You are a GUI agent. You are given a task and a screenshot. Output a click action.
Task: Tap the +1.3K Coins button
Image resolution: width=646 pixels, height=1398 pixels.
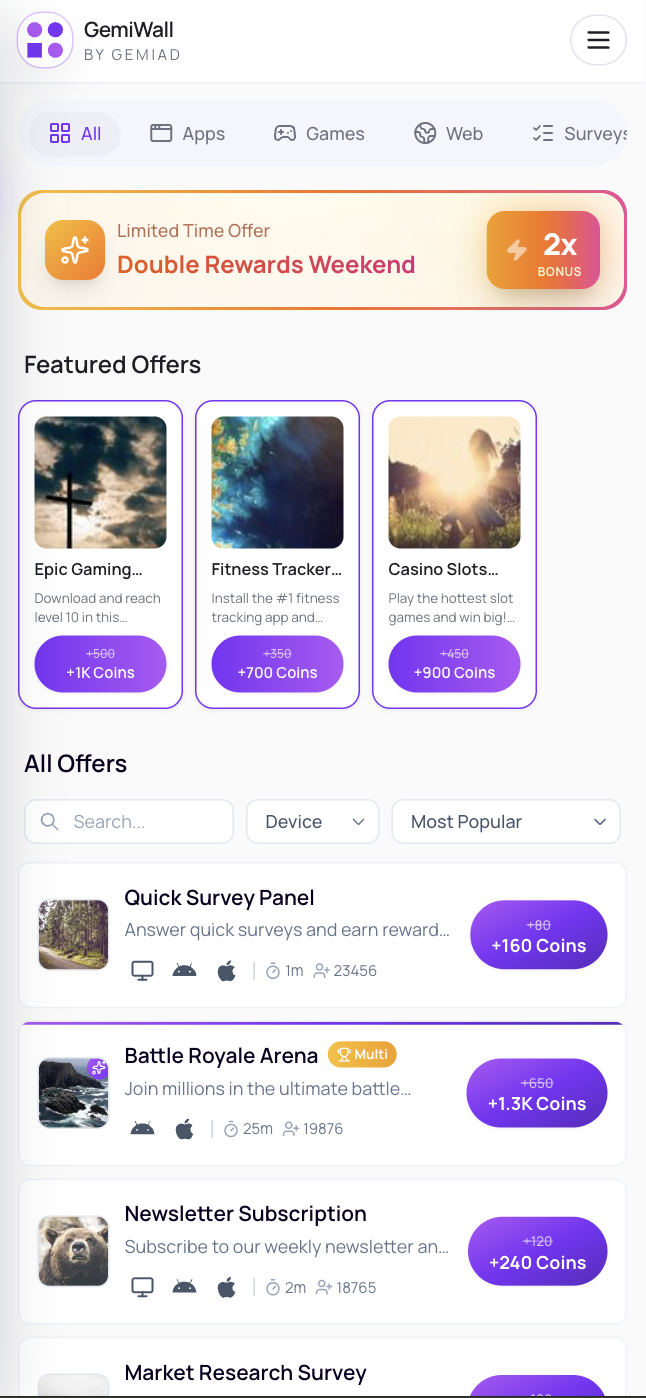(537, 1095)
